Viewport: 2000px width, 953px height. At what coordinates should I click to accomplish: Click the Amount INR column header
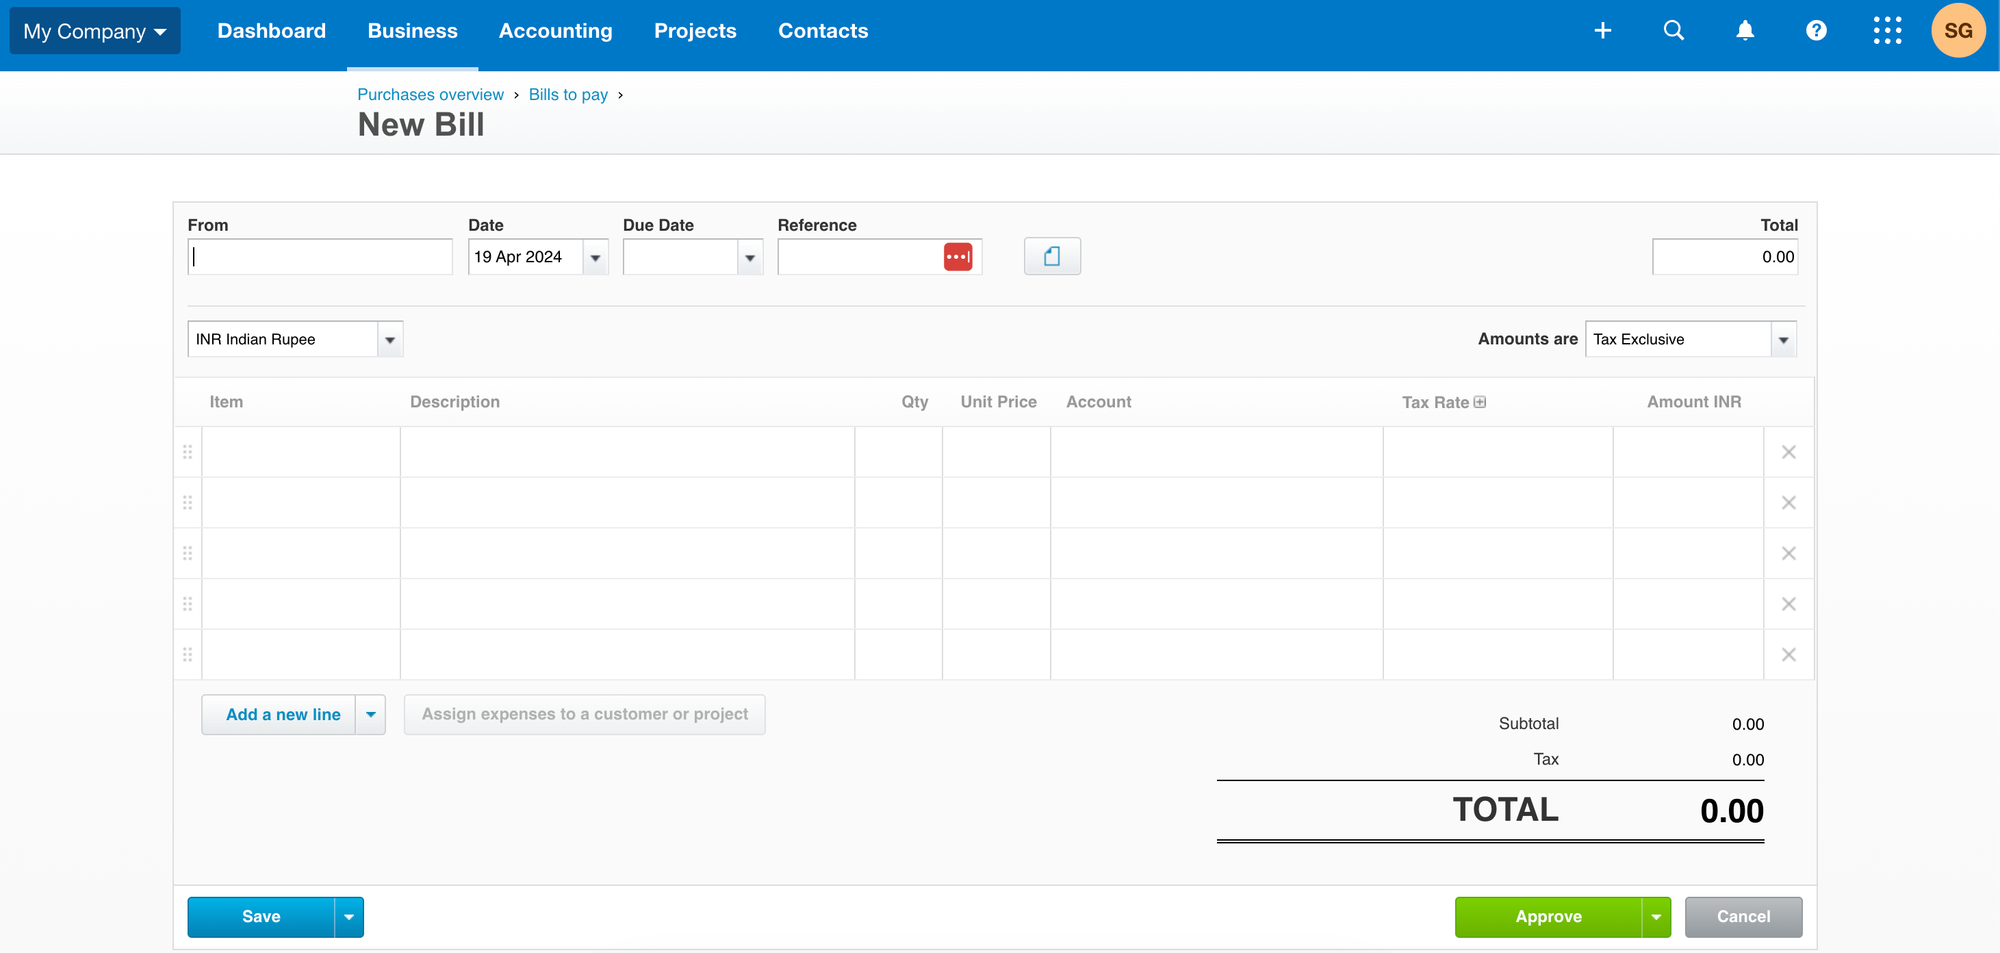click(1694, 402)
